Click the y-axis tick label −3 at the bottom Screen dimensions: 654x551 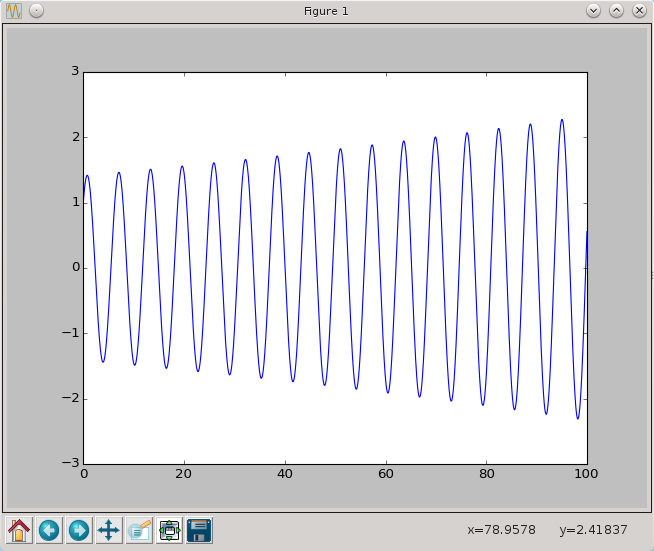(72, 463)
